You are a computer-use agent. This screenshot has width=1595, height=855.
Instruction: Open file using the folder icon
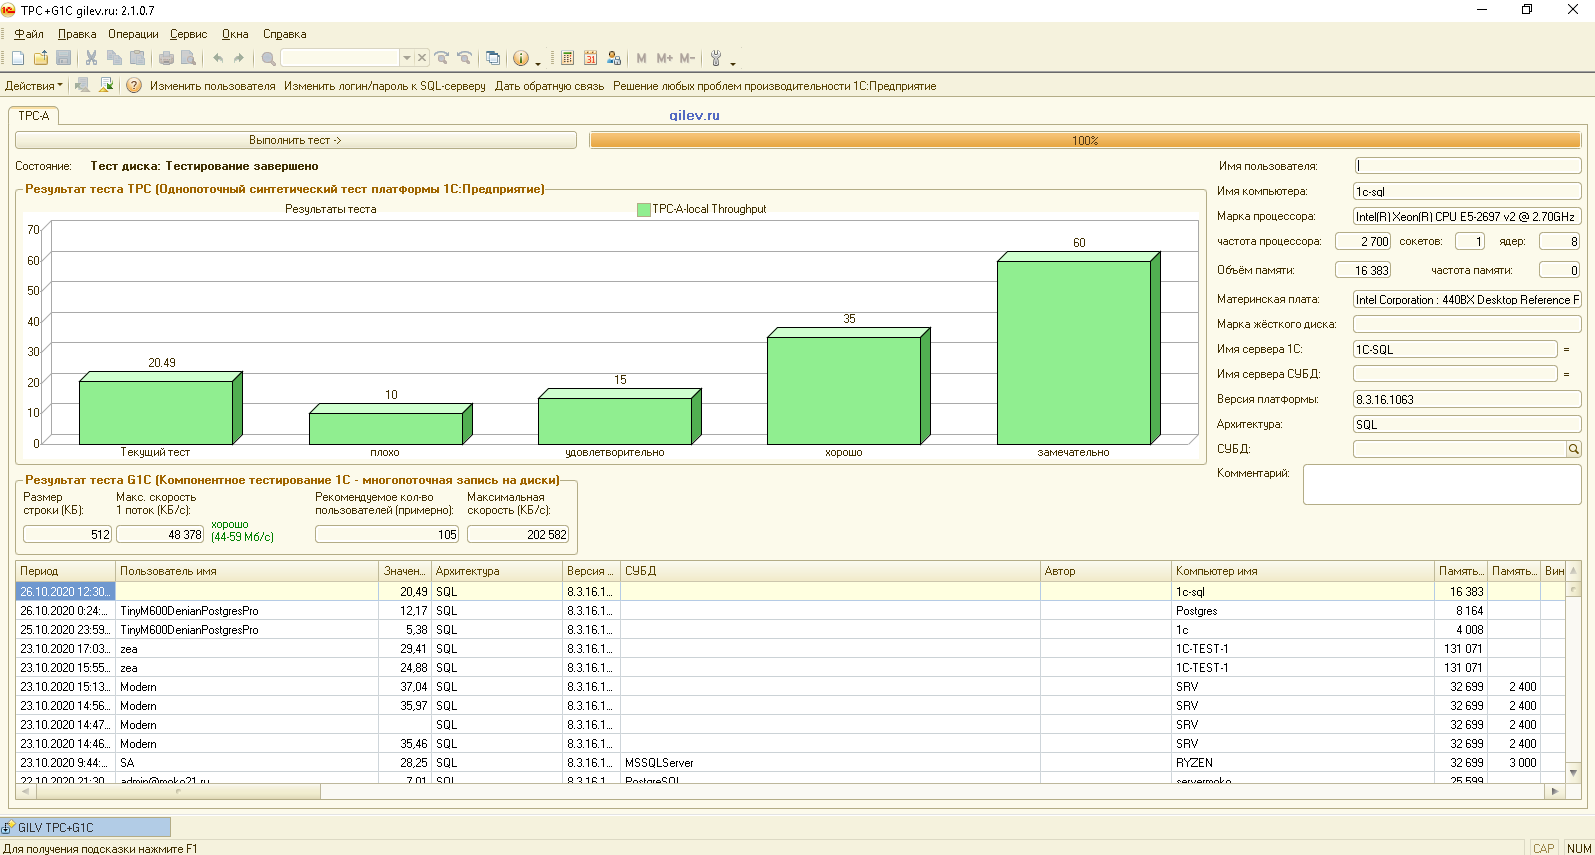click(41, 58)
